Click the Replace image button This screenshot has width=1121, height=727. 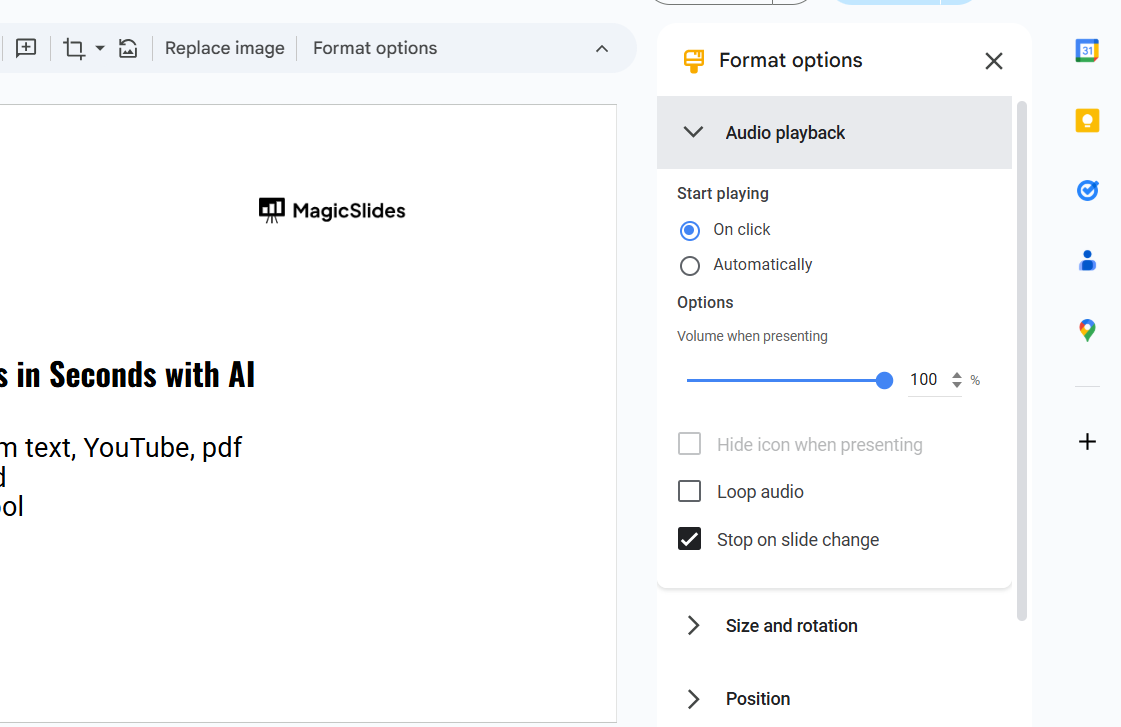224,48
